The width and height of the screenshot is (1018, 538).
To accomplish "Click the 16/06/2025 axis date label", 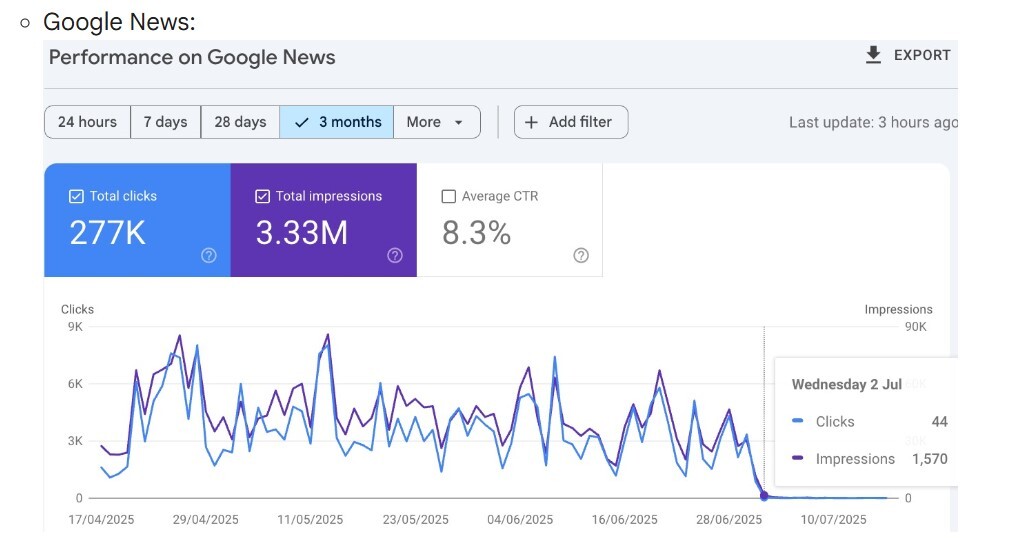I will point(625,520).
